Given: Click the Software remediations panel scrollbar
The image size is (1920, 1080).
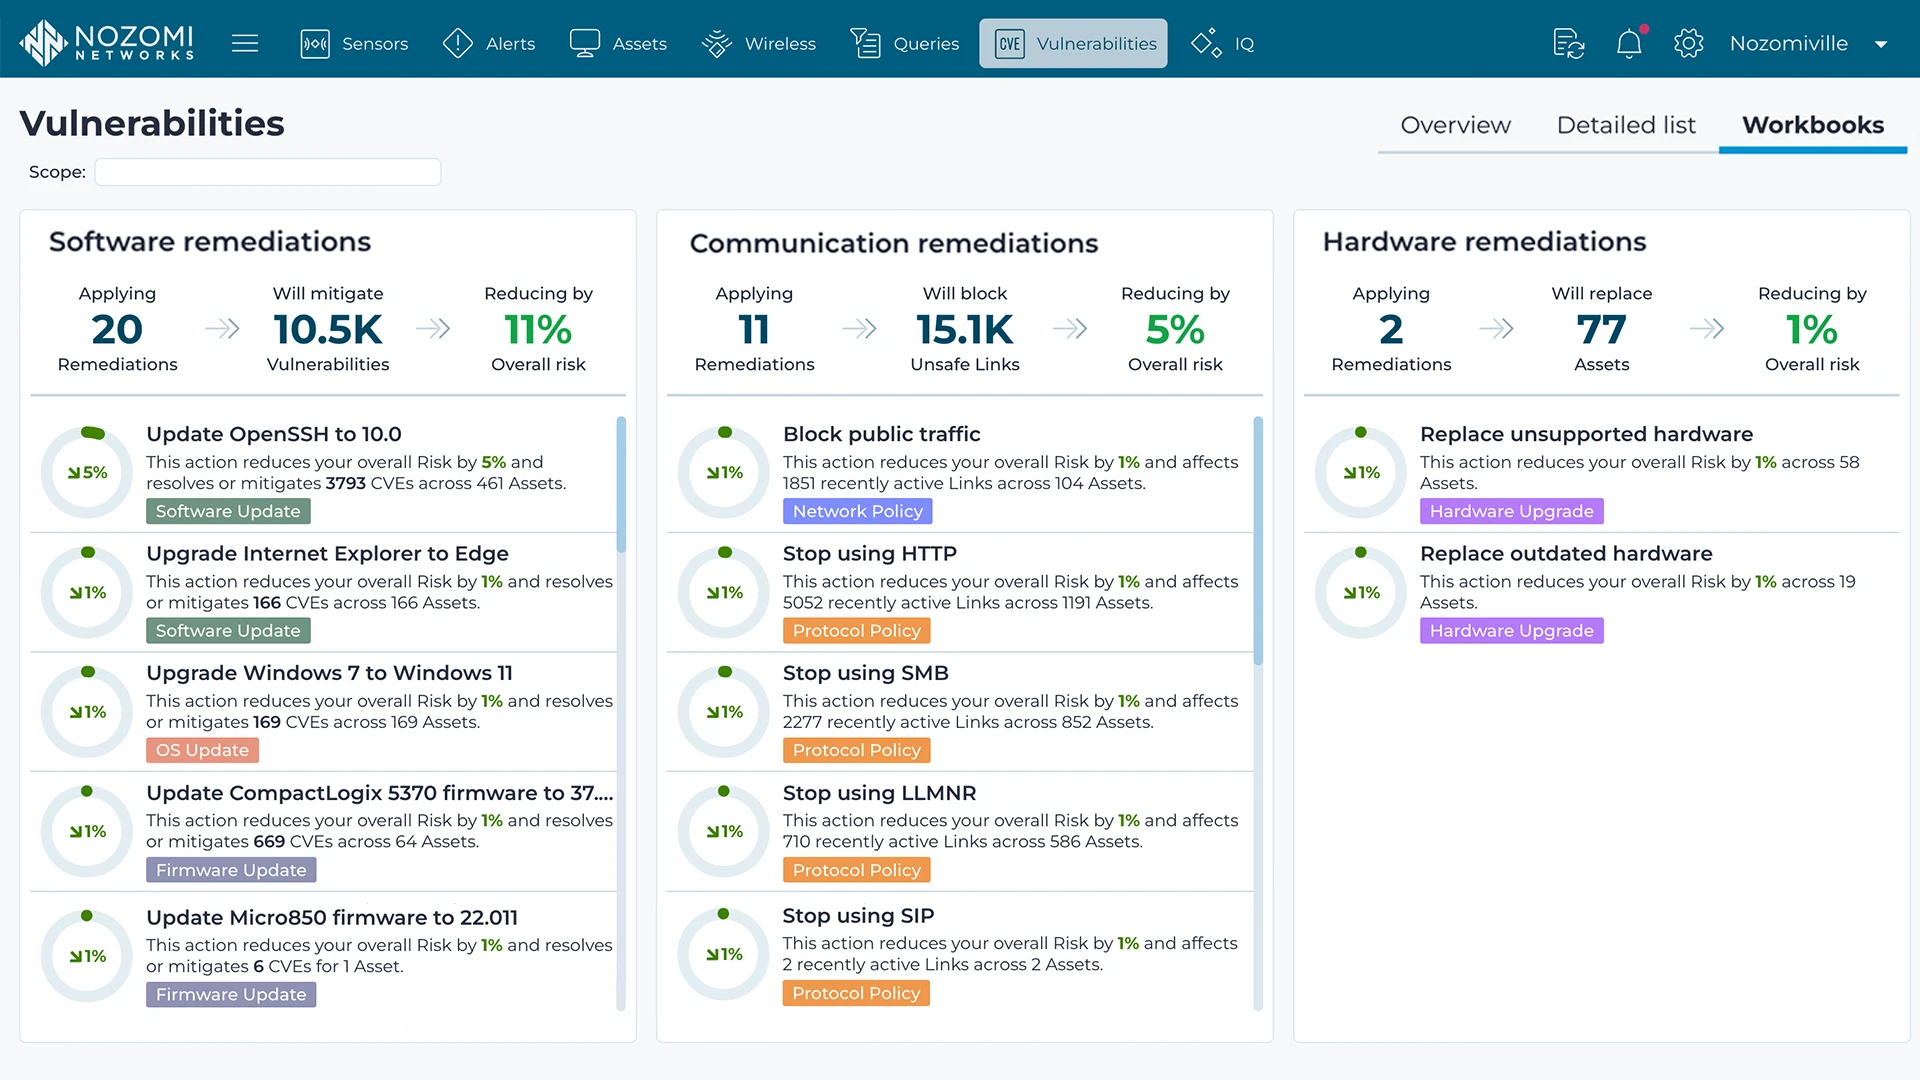Looking at the screenshot, I should [x=621, y=485].
